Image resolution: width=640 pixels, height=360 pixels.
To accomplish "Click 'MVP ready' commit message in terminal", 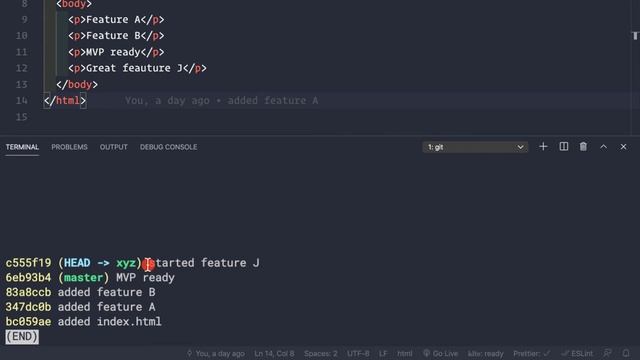I will (x=145, y=278).
